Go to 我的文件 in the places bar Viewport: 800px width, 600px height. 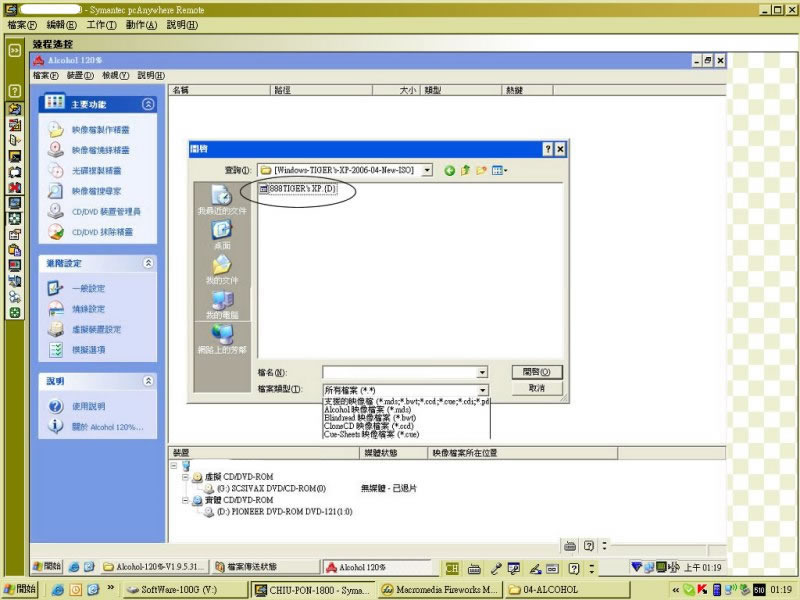tap(222, 269)
